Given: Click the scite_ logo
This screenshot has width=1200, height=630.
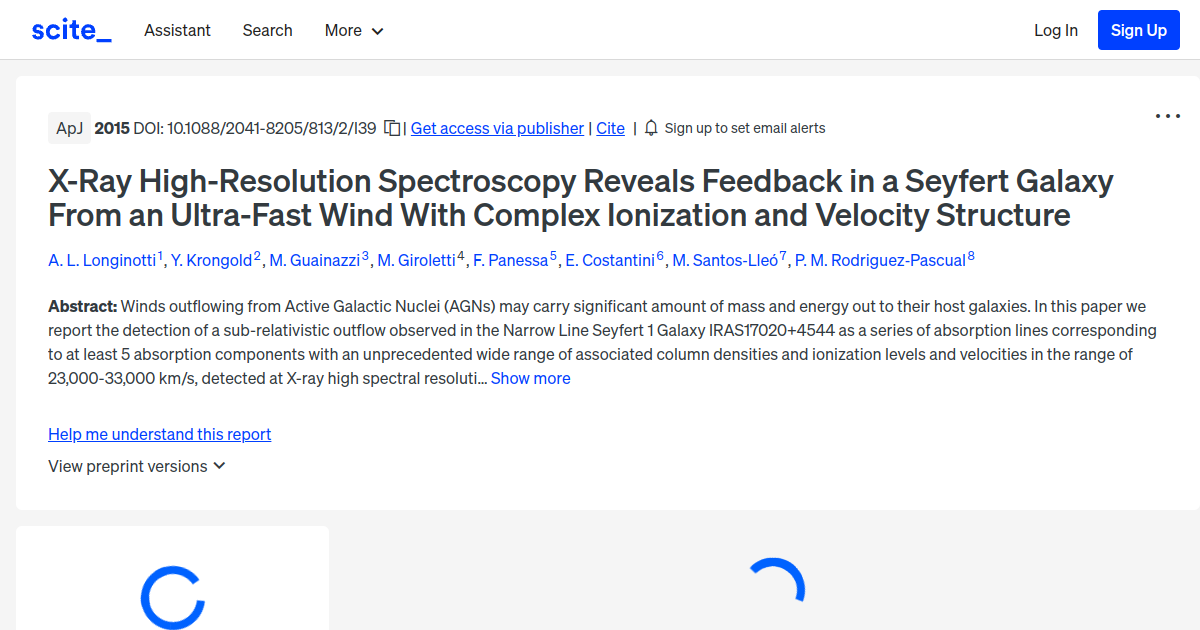Looking at the screenshot, I should [x=71, y=30].
